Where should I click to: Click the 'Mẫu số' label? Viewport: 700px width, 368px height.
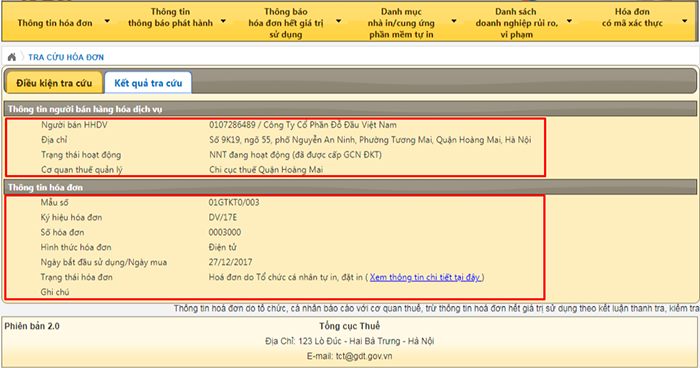54,202
